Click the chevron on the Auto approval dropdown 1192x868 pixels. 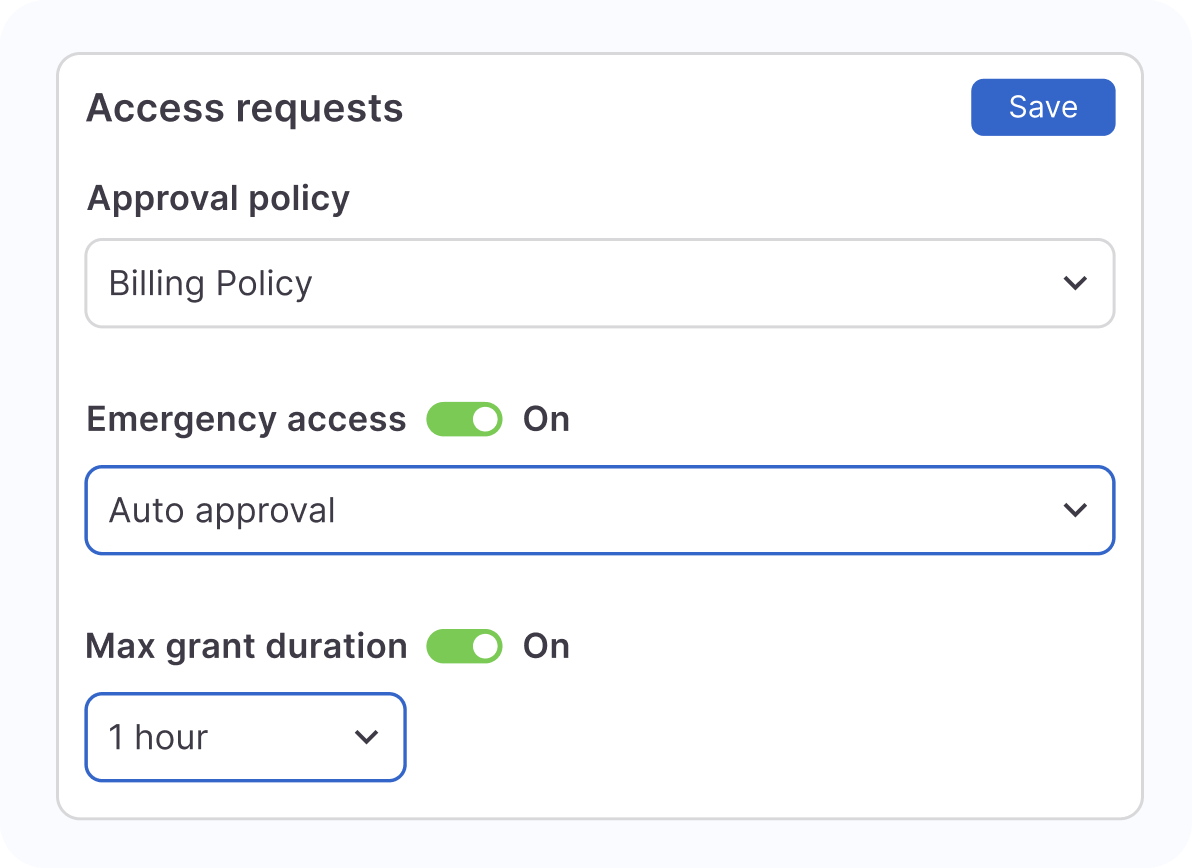pyautogui.click(x=1077, y=510)
